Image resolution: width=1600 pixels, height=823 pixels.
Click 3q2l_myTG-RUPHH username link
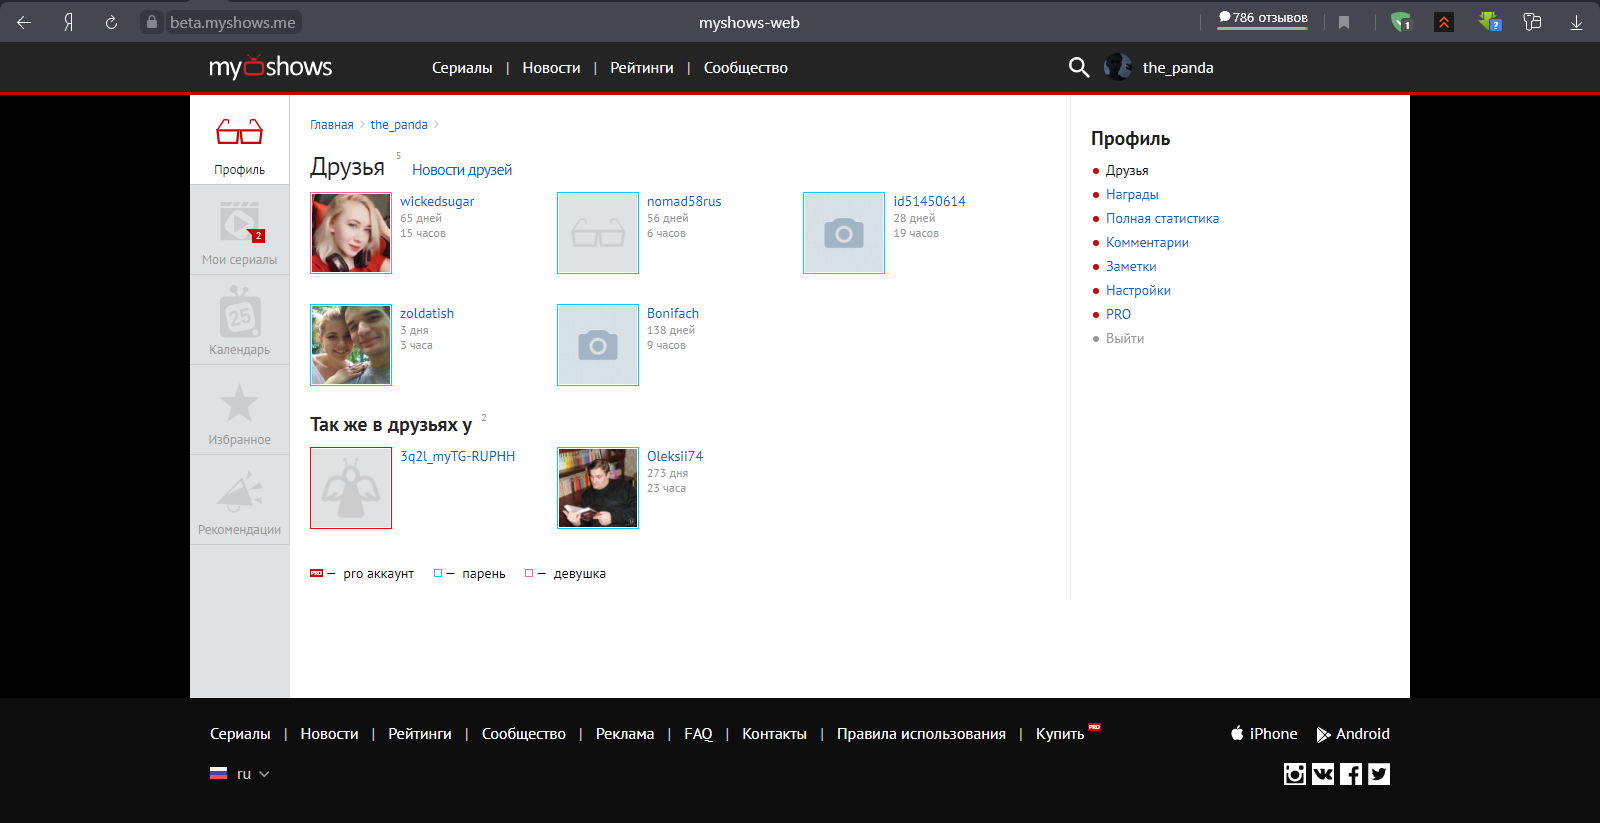[458, 456]
